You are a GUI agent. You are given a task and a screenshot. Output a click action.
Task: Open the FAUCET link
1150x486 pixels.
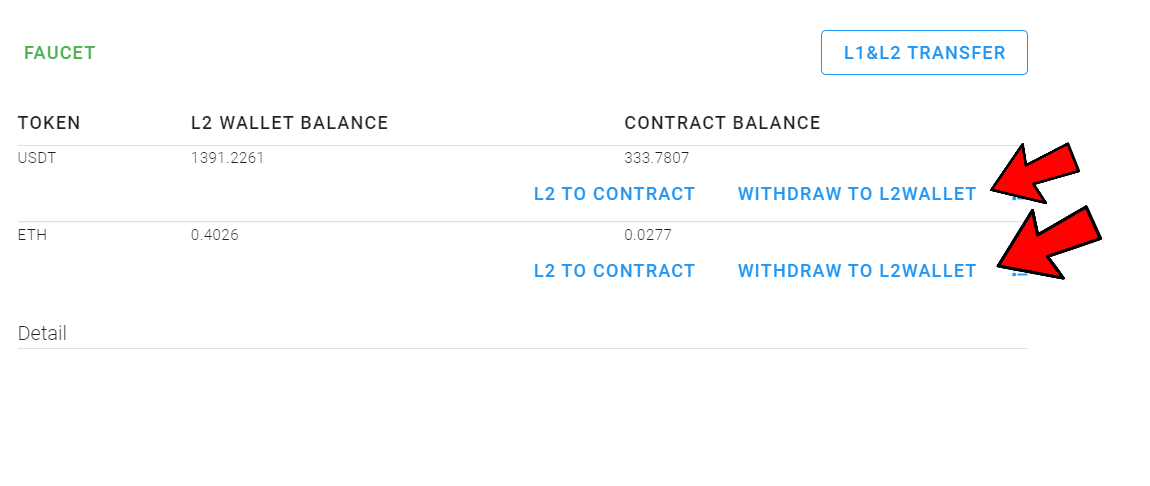pos(60,53)
